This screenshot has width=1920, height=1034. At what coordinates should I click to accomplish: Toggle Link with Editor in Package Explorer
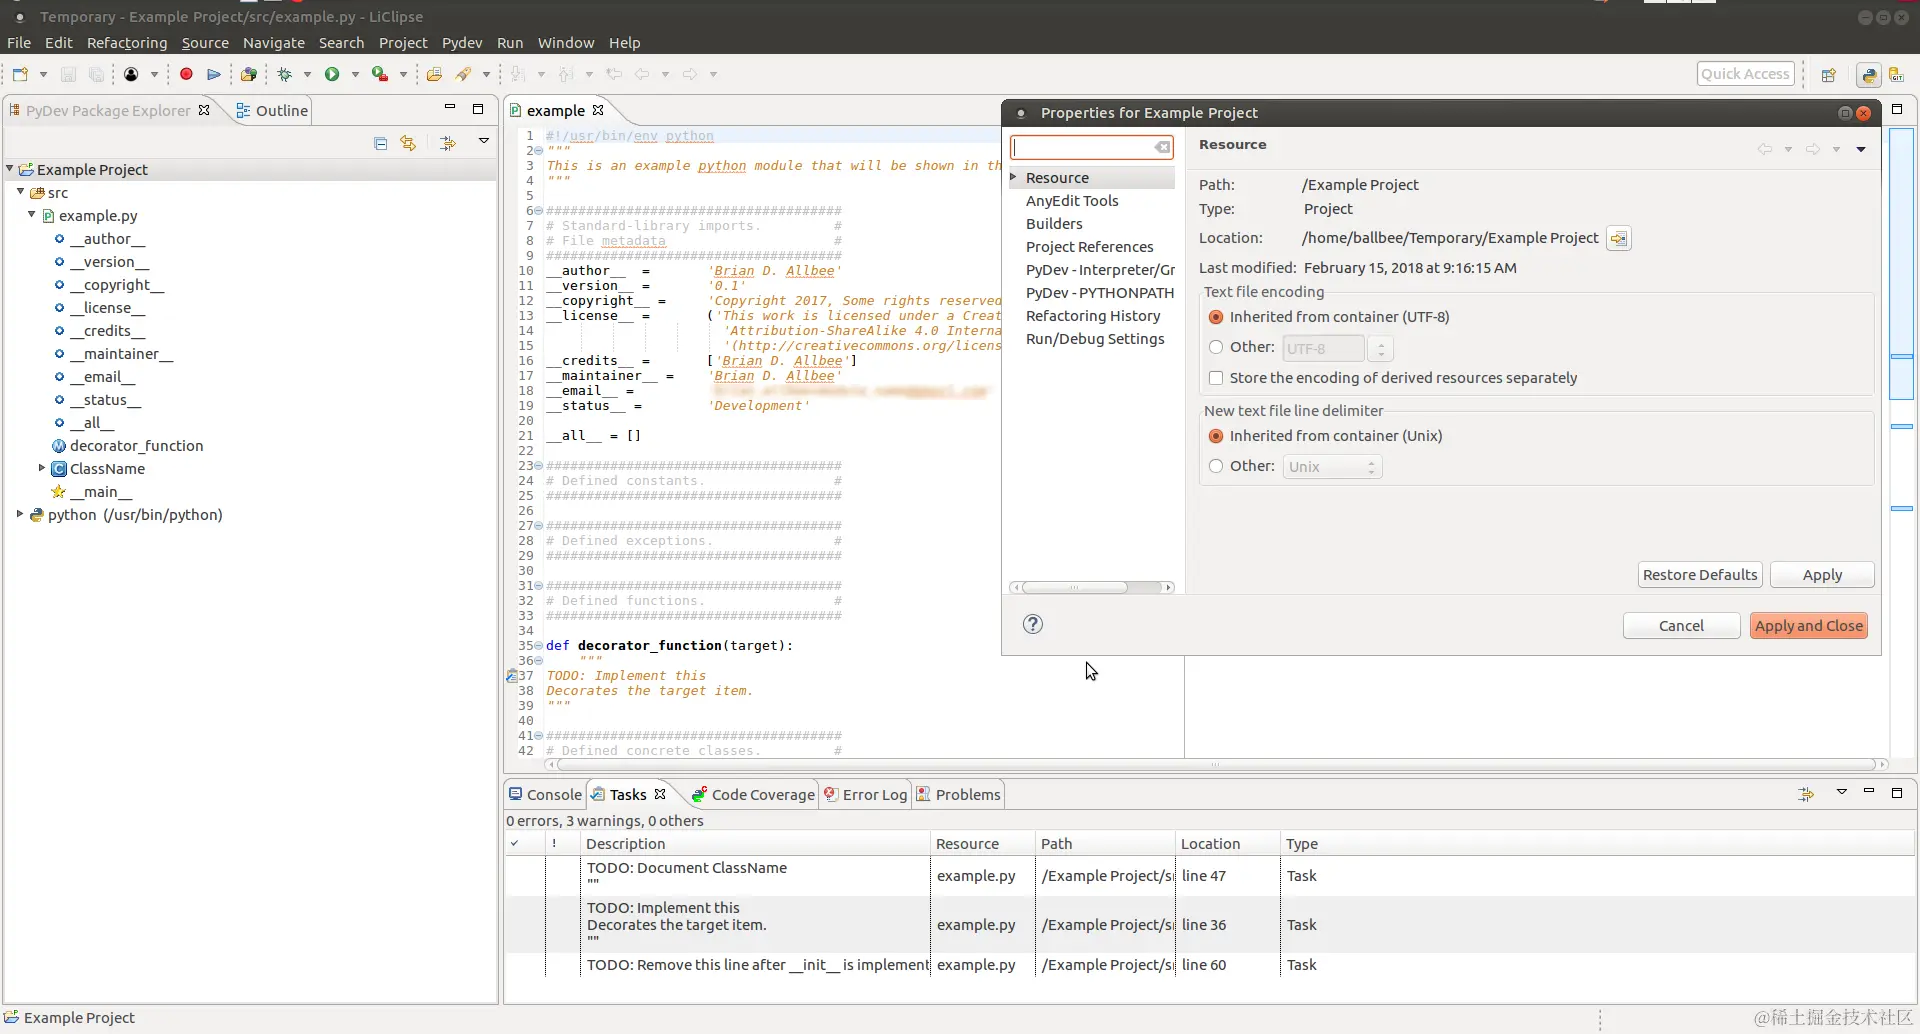tap(408, 143)
